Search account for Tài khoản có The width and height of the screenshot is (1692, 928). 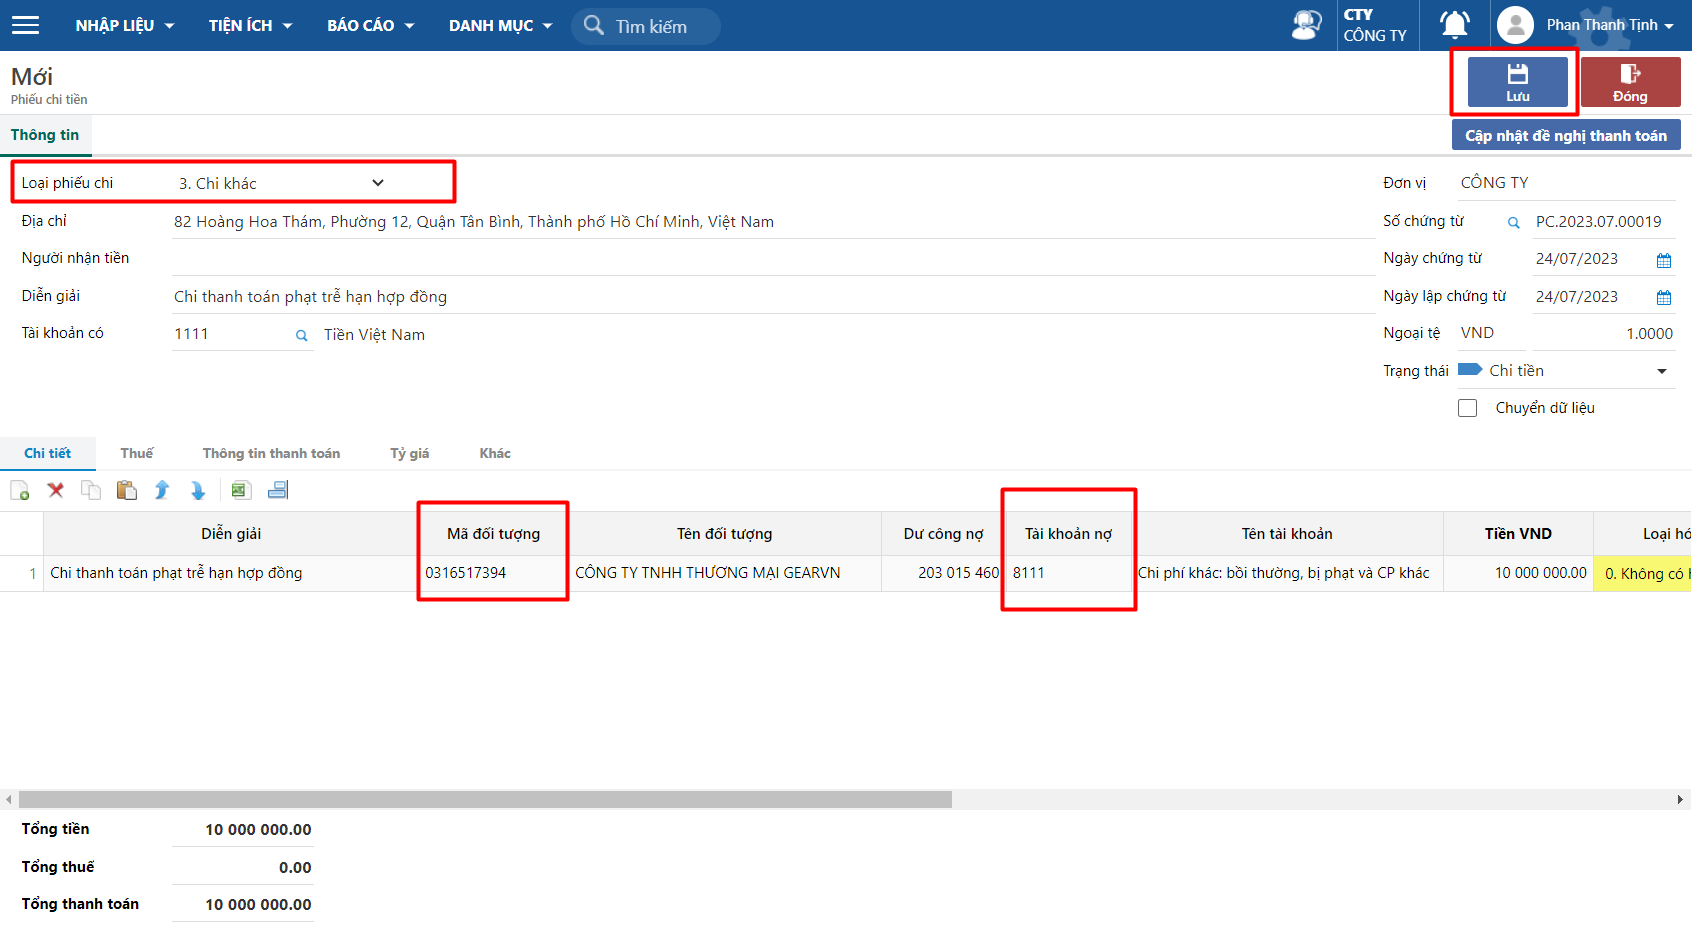coord(301,336)
